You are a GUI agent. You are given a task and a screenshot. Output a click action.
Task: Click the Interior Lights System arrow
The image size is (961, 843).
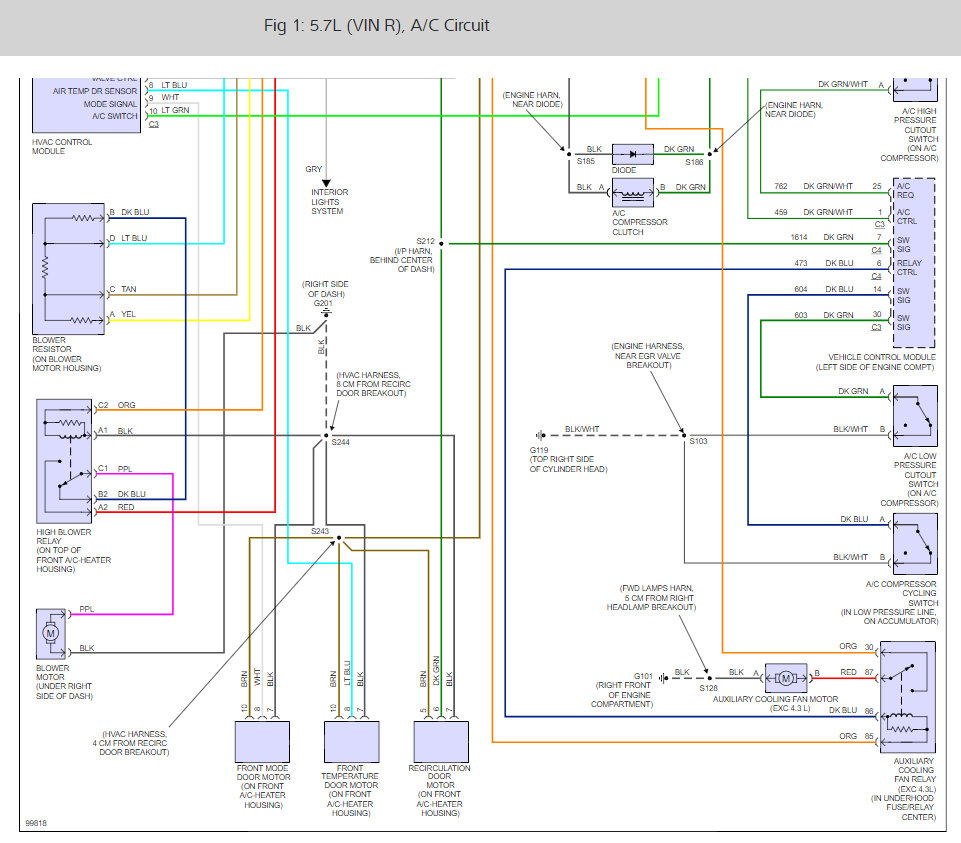pyautogui.click(x=326, y=183)
